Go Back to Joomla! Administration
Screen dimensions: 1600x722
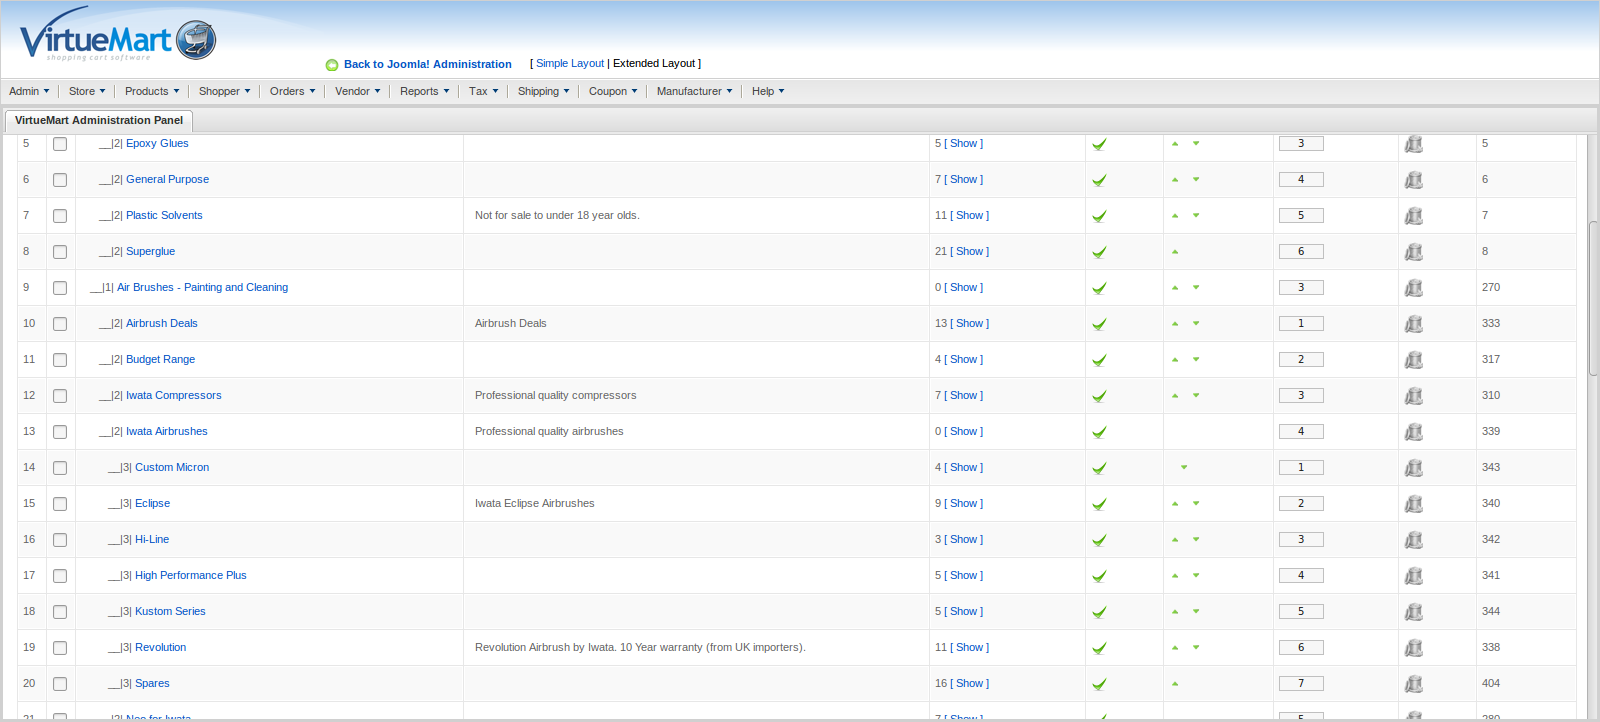click(428, 64)
